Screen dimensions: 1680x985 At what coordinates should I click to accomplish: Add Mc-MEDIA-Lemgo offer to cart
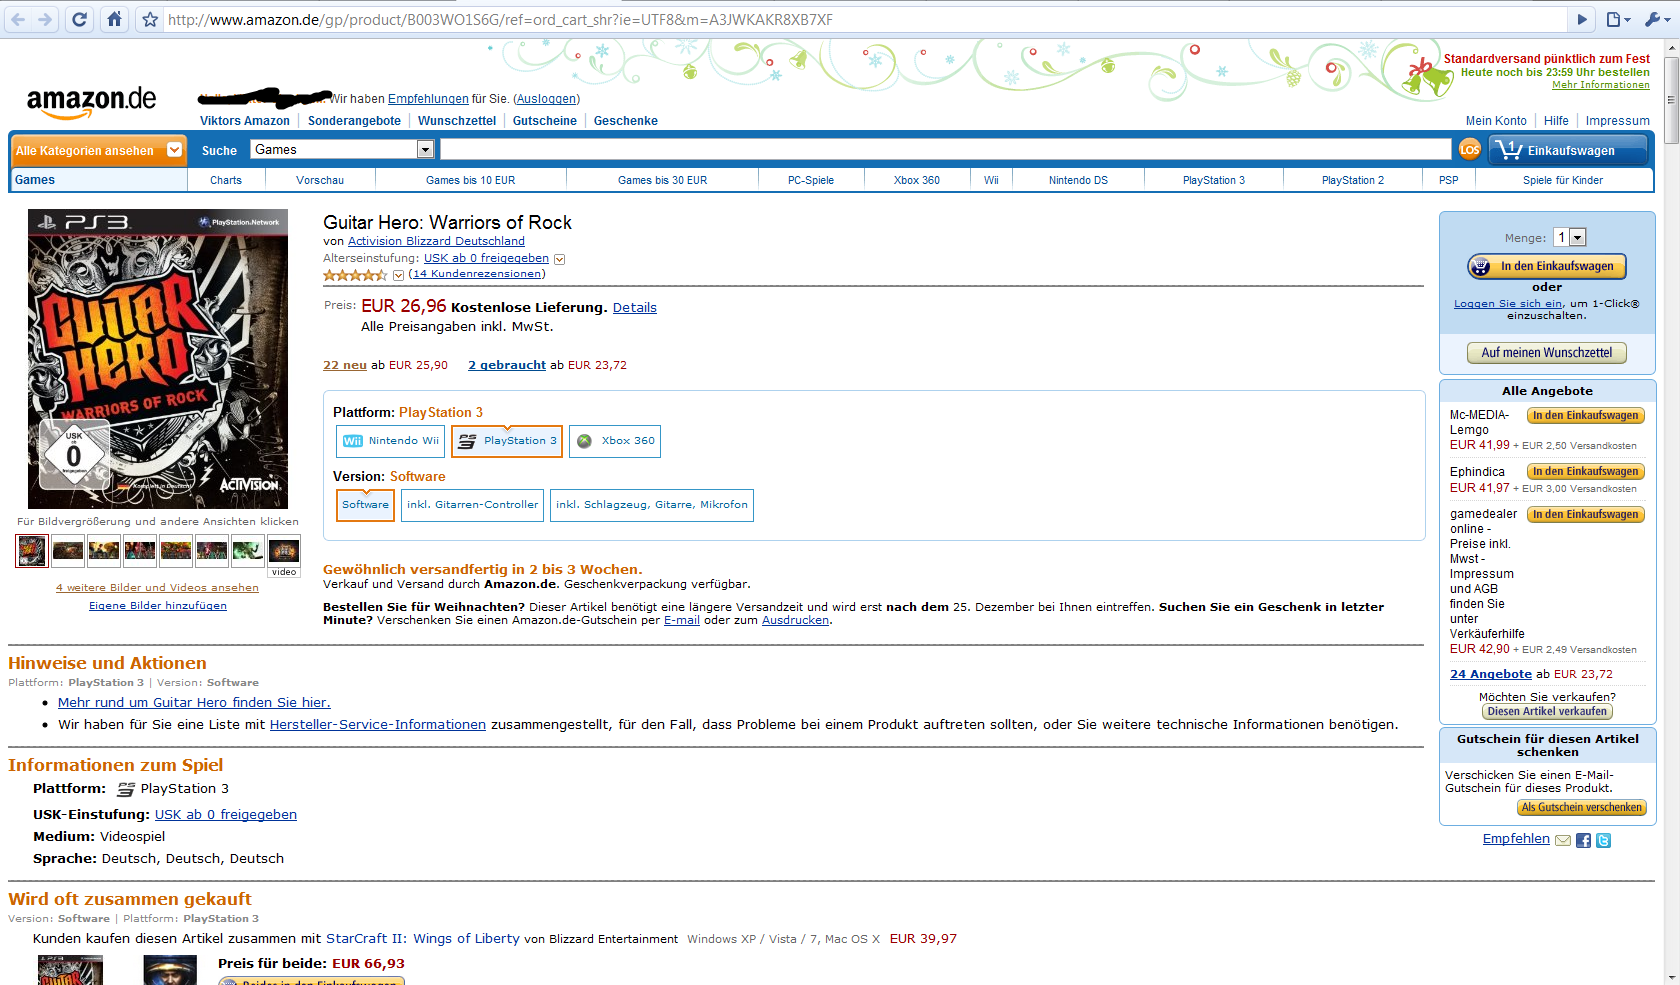pyautogui.click(x=1586, y=415)
